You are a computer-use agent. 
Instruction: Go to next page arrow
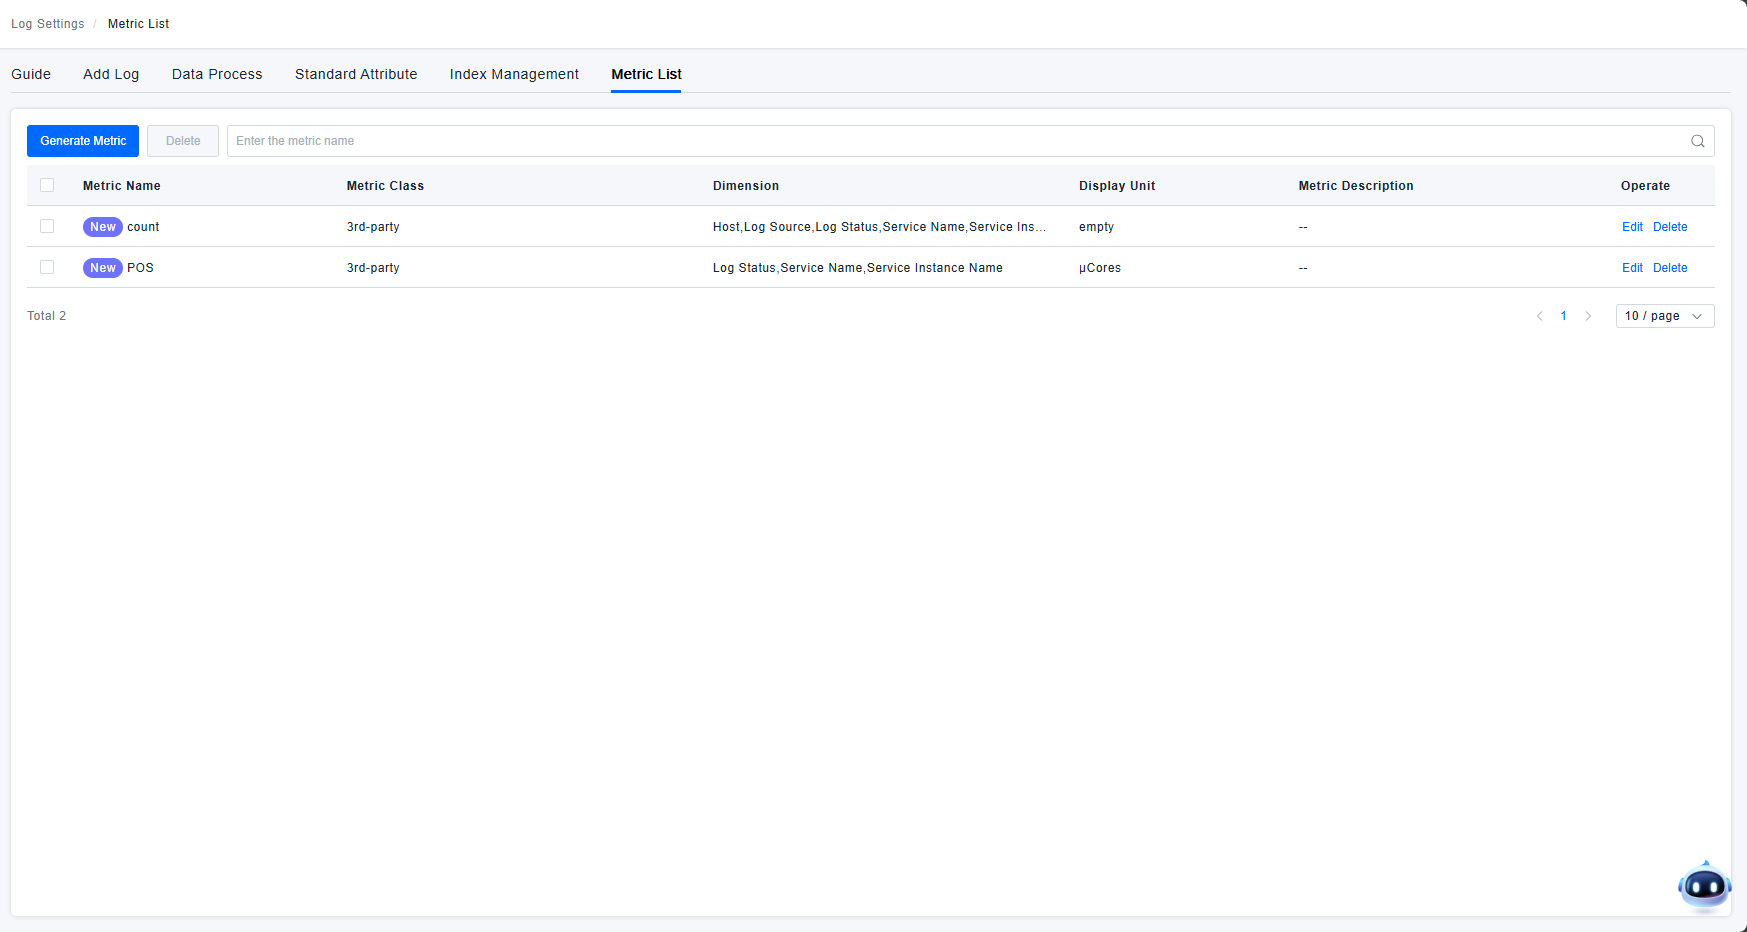pyautogui.click(x=1588, y=316)
